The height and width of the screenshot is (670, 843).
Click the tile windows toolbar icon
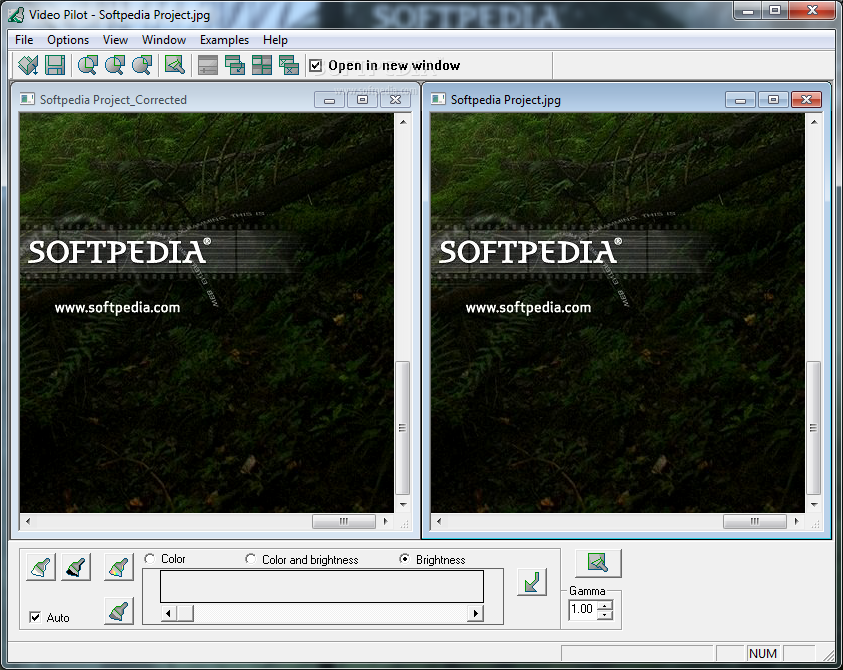262,66
